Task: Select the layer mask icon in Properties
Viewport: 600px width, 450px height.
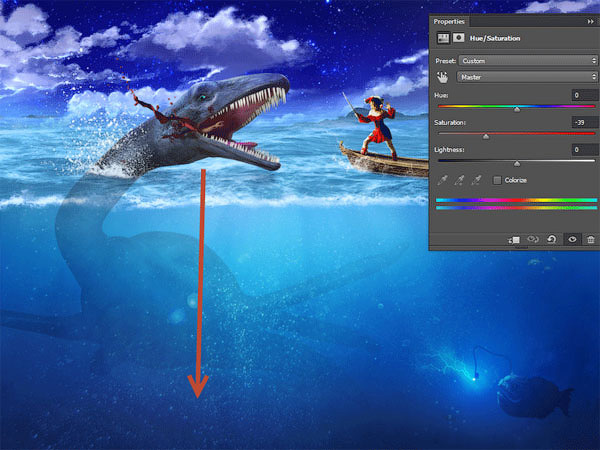Action: (458, 38)
